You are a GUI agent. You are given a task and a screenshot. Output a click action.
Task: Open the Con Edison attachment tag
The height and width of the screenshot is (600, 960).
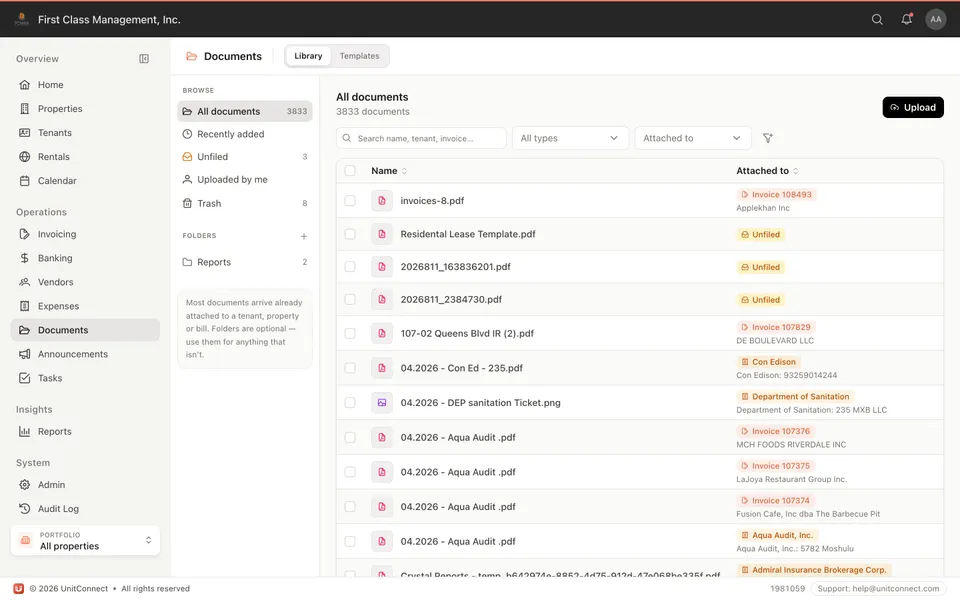click(x=768, y=362)
